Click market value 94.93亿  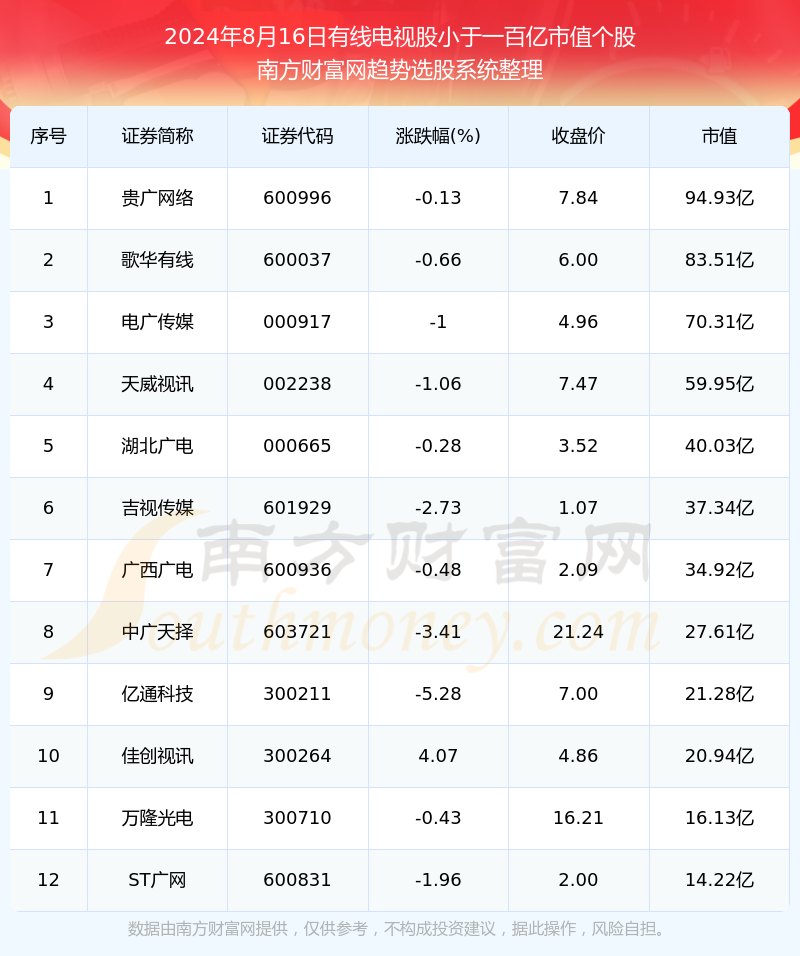point(720,198)
